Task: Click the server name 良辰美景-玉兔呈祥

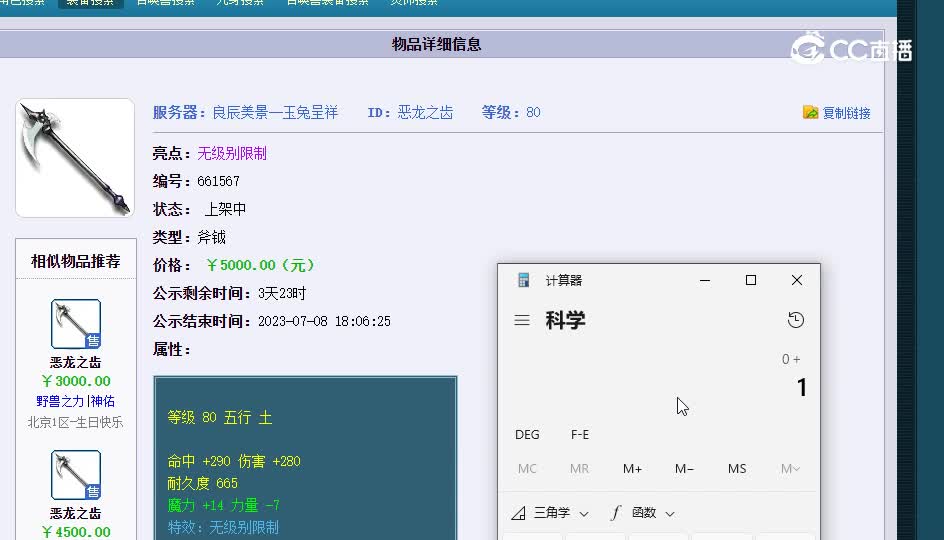Action: [x=275, y=113]
